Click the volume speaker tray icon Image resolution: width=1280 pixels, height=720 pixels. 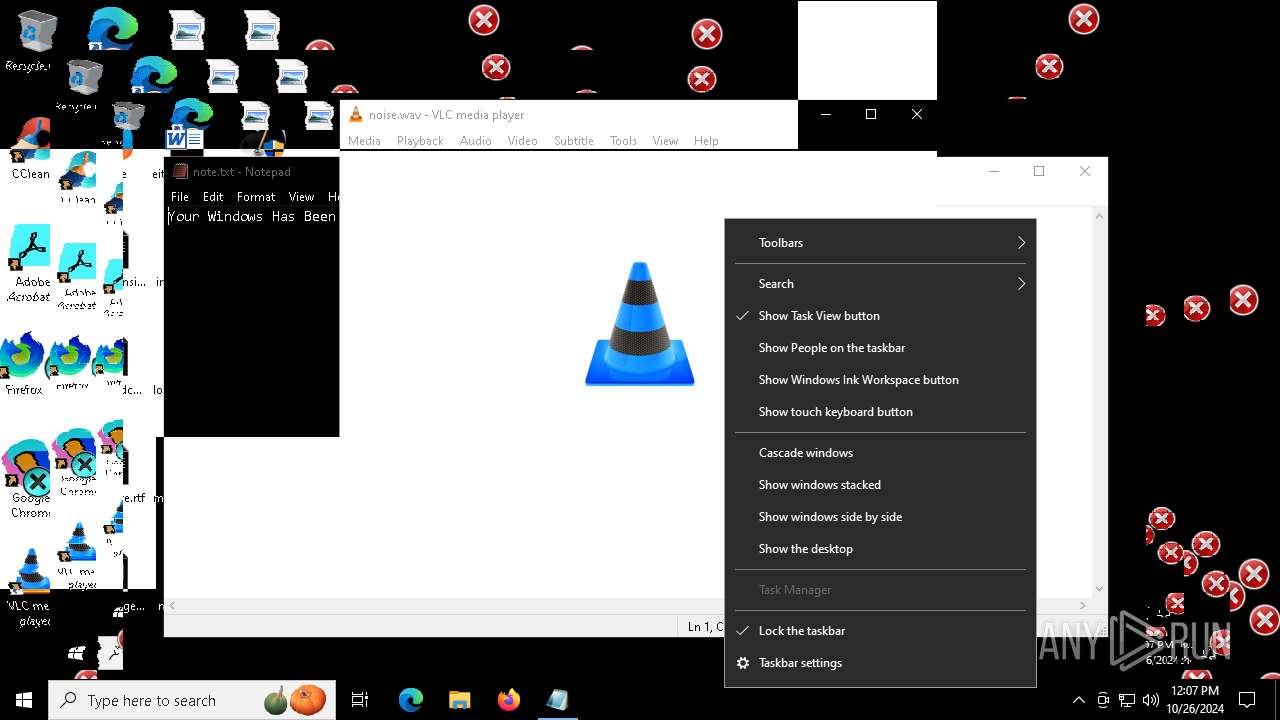[1151, 700]
